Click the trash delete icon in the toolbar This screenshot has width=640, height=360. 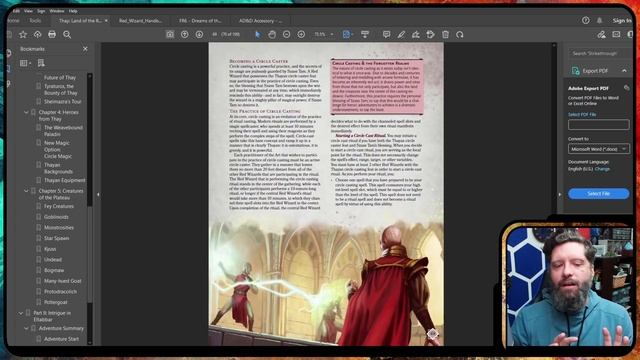[445, 35]
